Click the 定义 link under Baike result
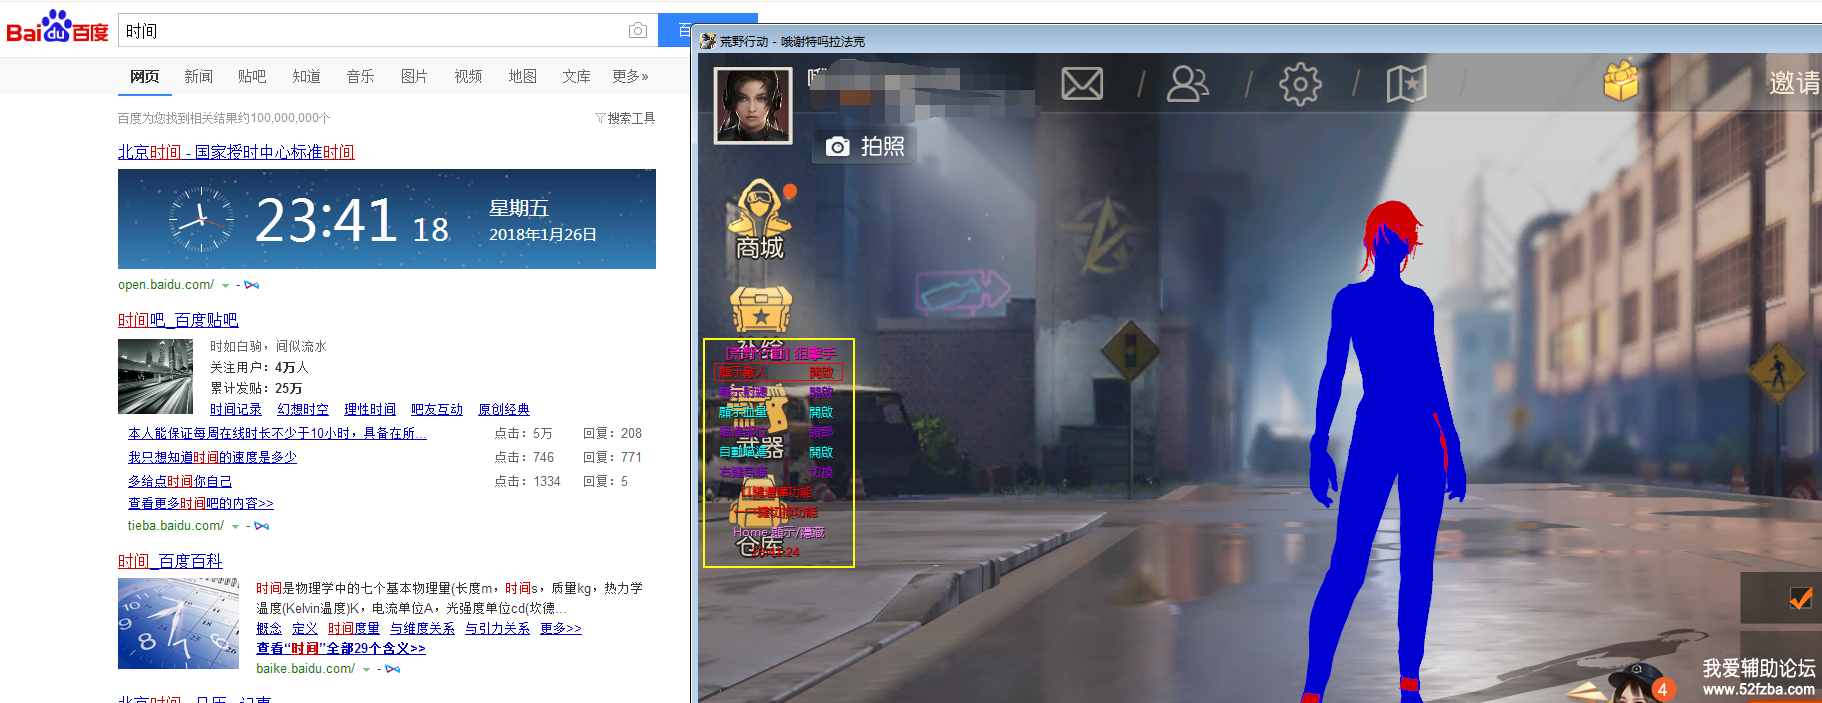Screen dimensions: 1822x703 [305, 628]
